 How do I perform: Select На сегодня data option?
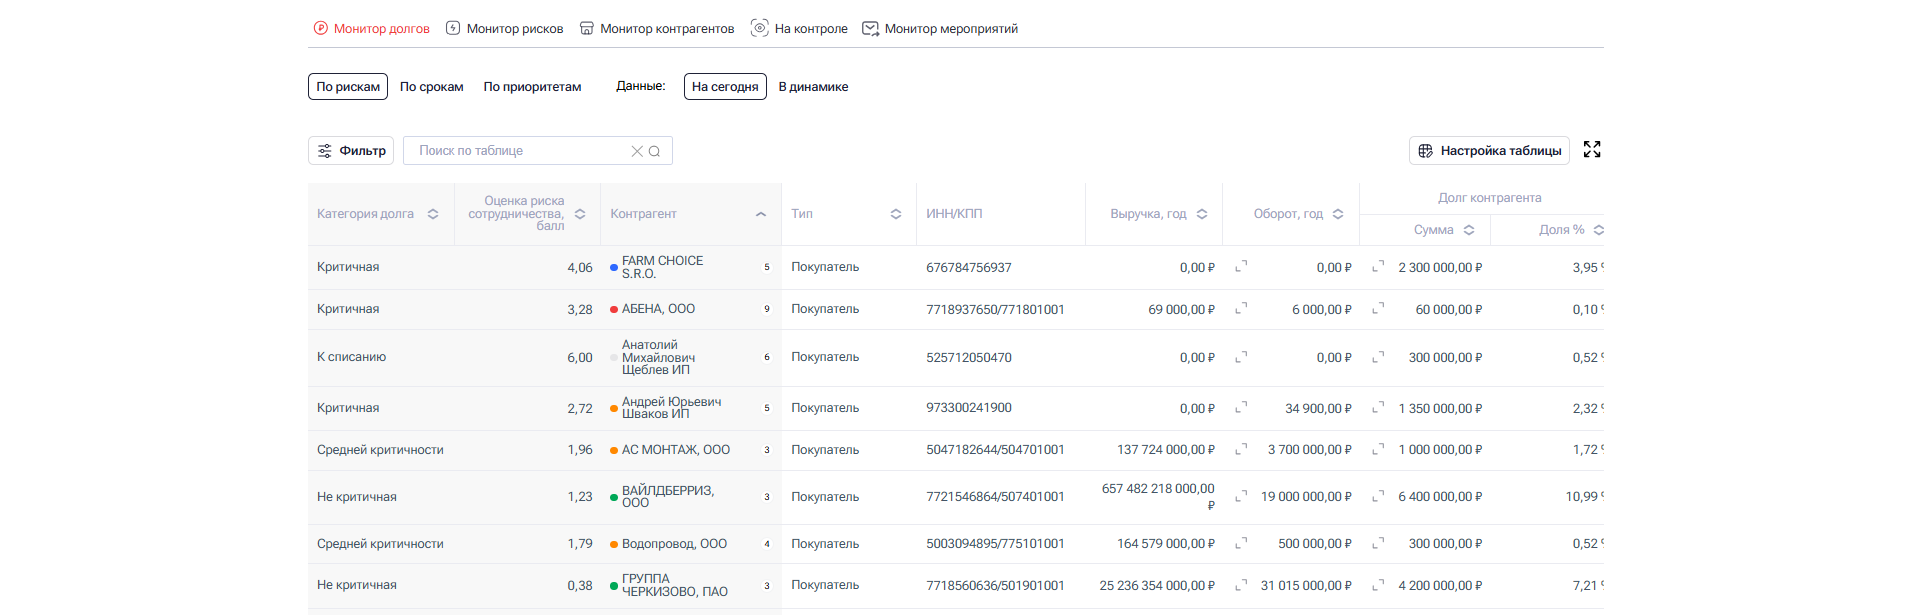click(x=725, y=87)
